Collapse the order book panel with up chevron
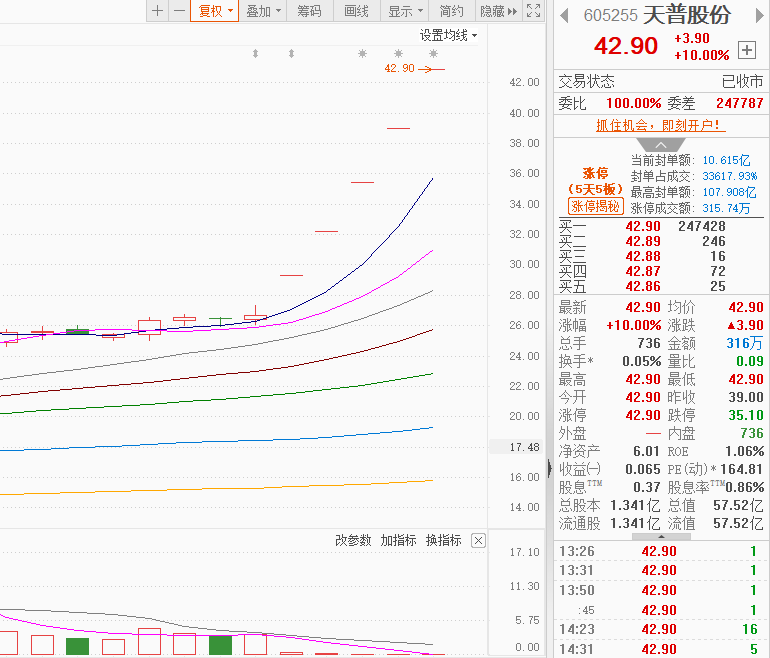Viewport: 770px width, 658px height. pyautogui.click(x=661, y=145)
